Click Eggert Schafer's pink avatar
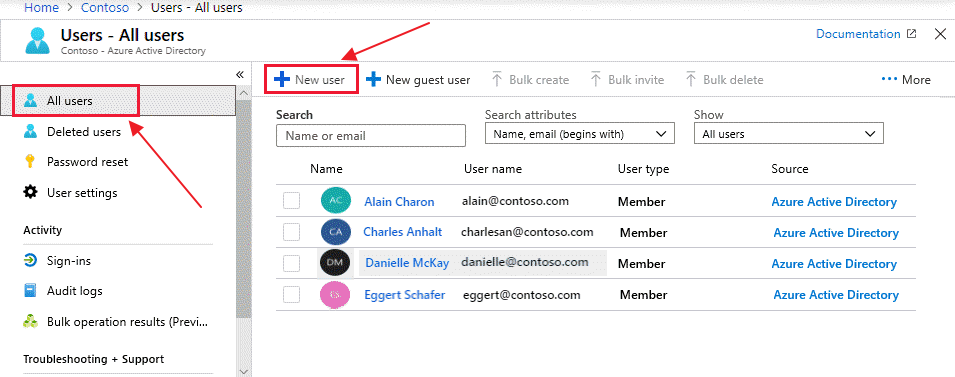This screenshot has width=955, height=377. pyautogui.click(x=335, y=294)
